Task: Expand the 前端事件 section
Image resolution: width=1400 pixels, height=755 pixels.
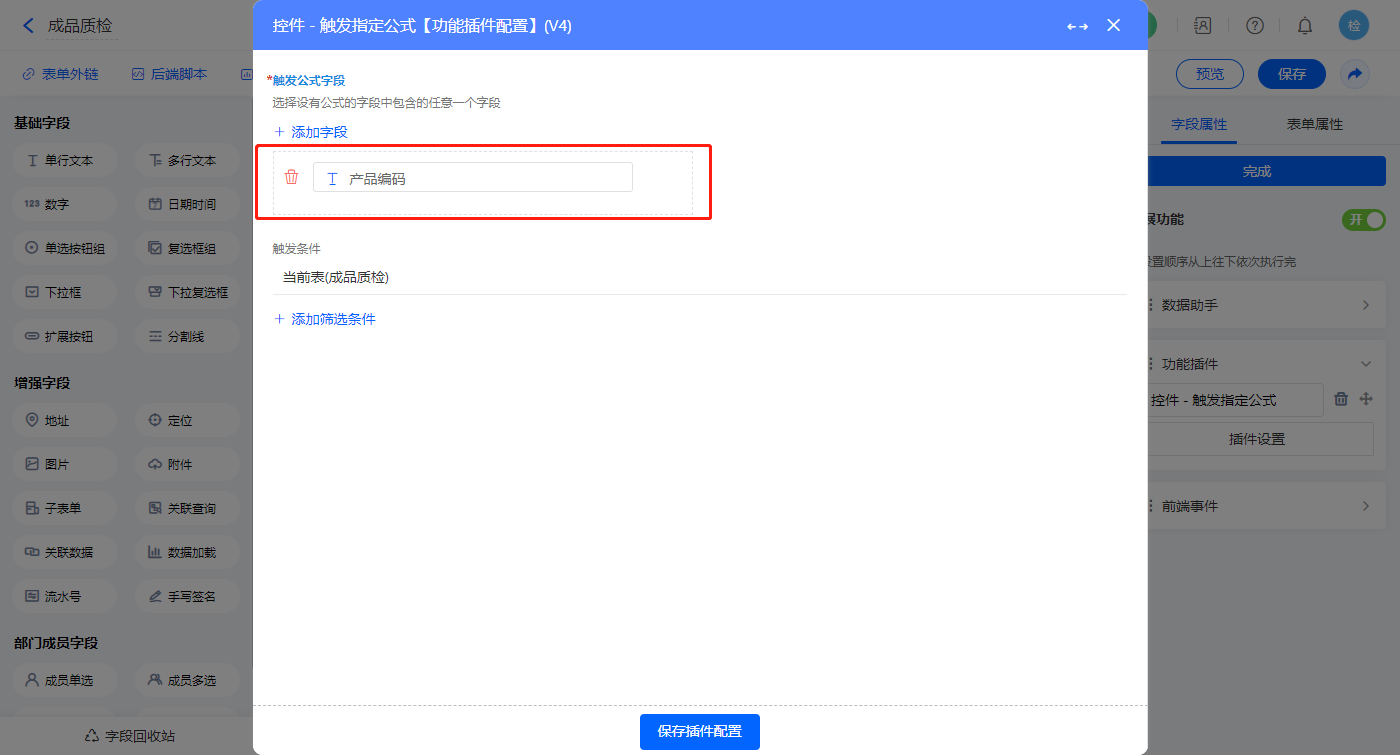Action: point(1365,506)
